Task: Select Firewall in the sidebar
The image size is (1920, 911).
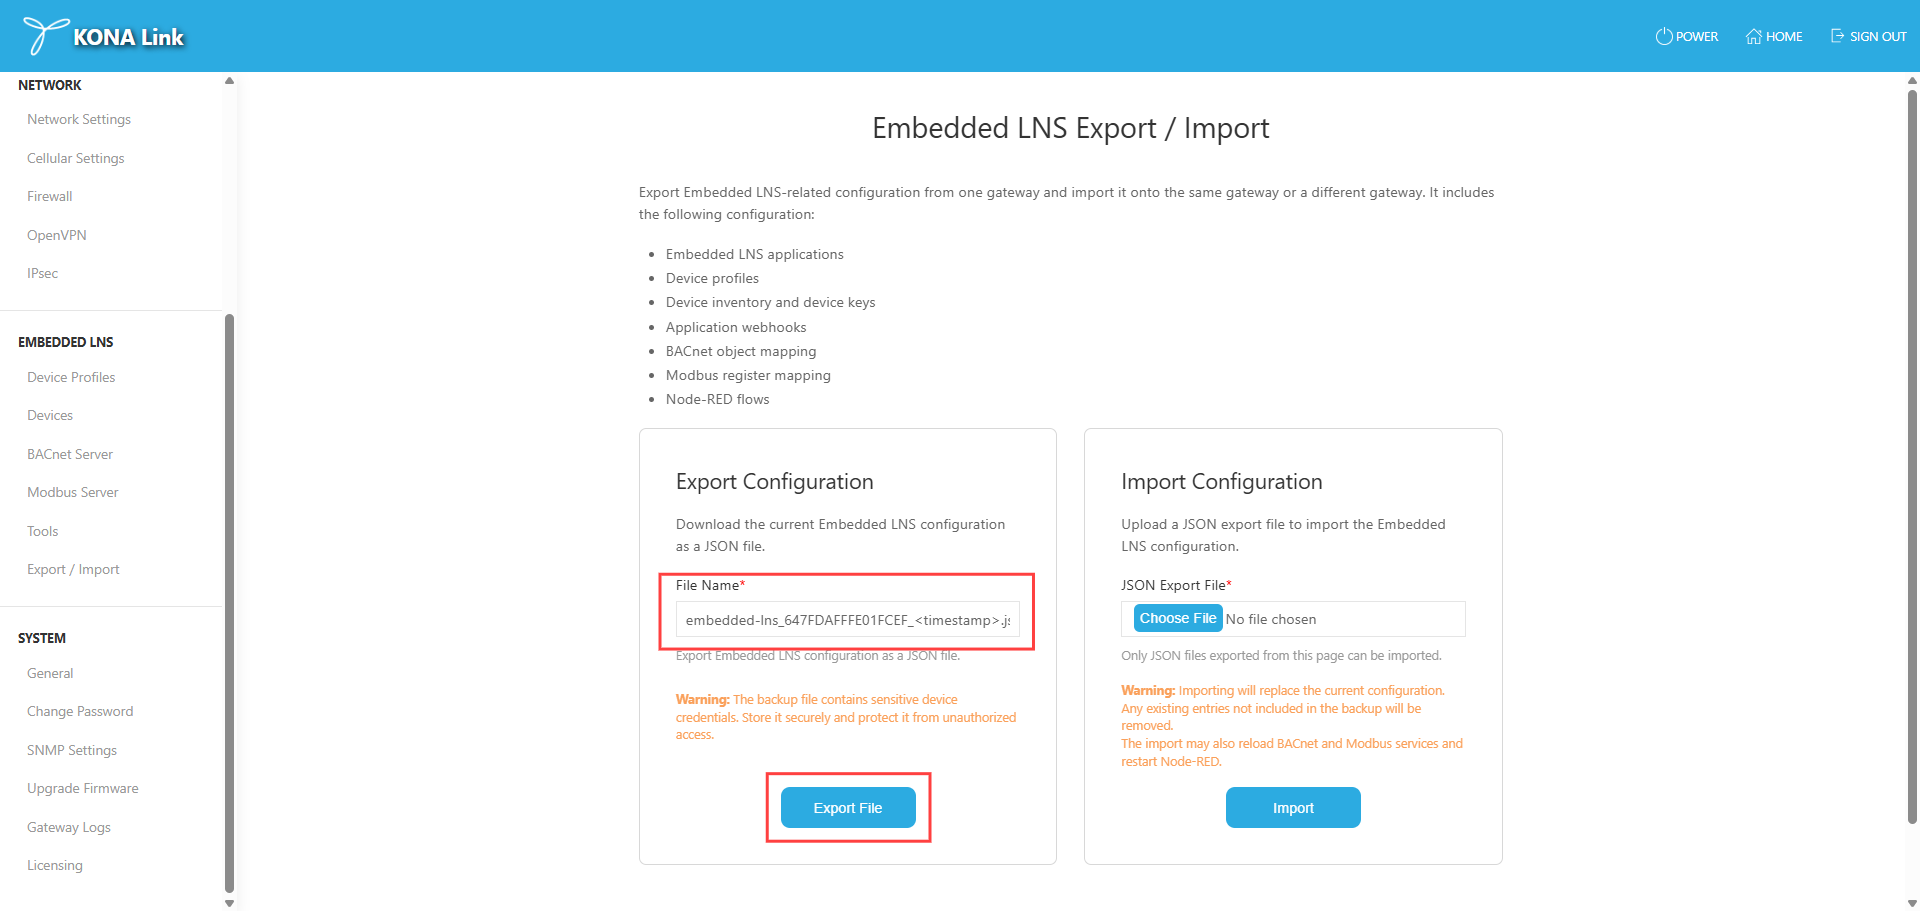Action: [50, 196]
